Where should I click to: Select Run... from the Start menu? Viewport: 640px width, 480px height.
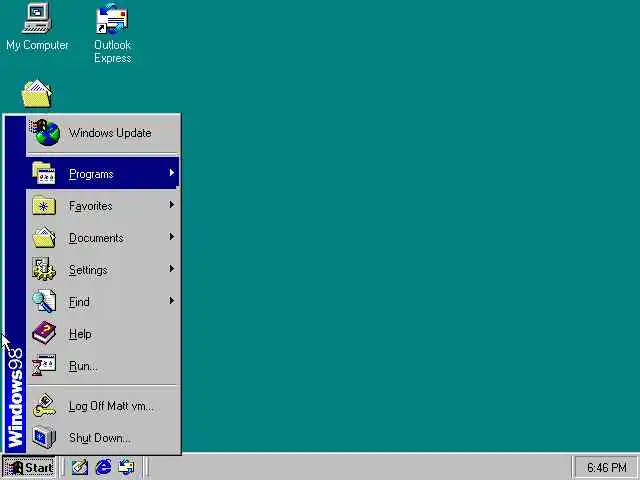point(103,365)
